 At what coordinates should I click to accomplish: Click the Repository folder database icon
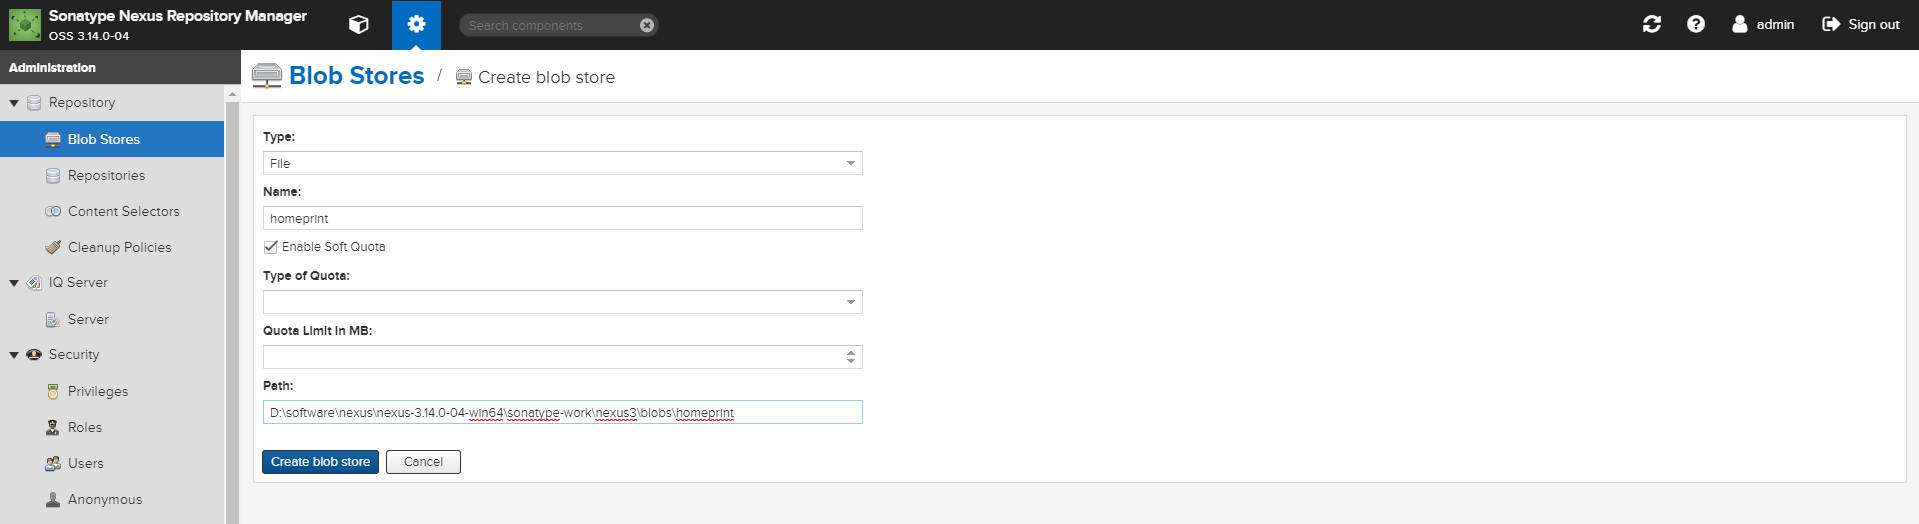pyautogui.click(x=34, y=103)
